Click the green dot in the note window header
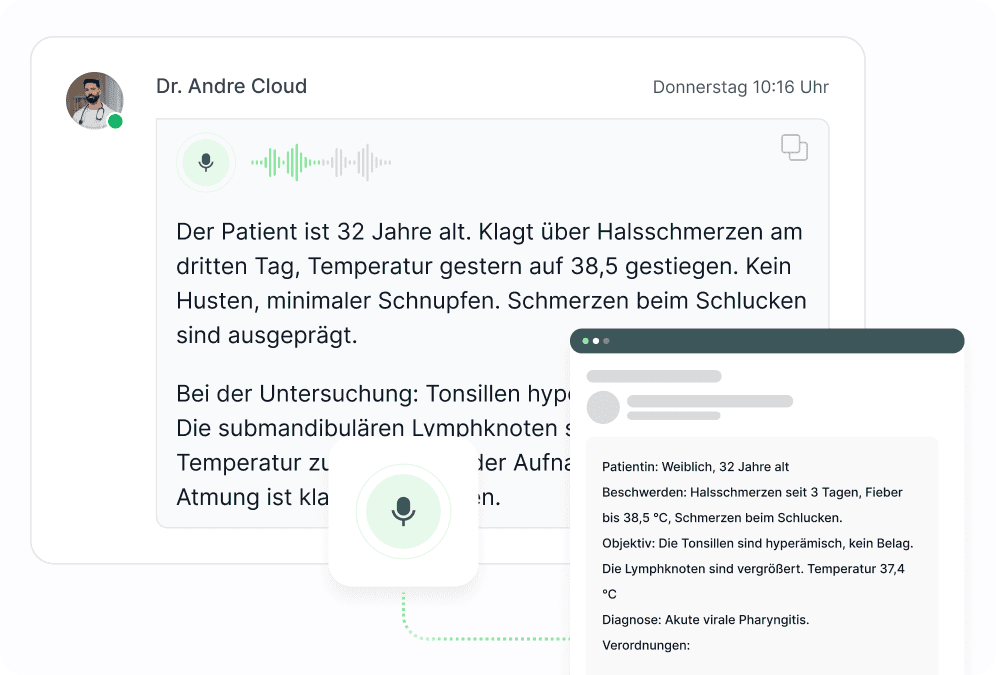Image resolution: width=996 pixels, height=675 pixels. point(585,340)
